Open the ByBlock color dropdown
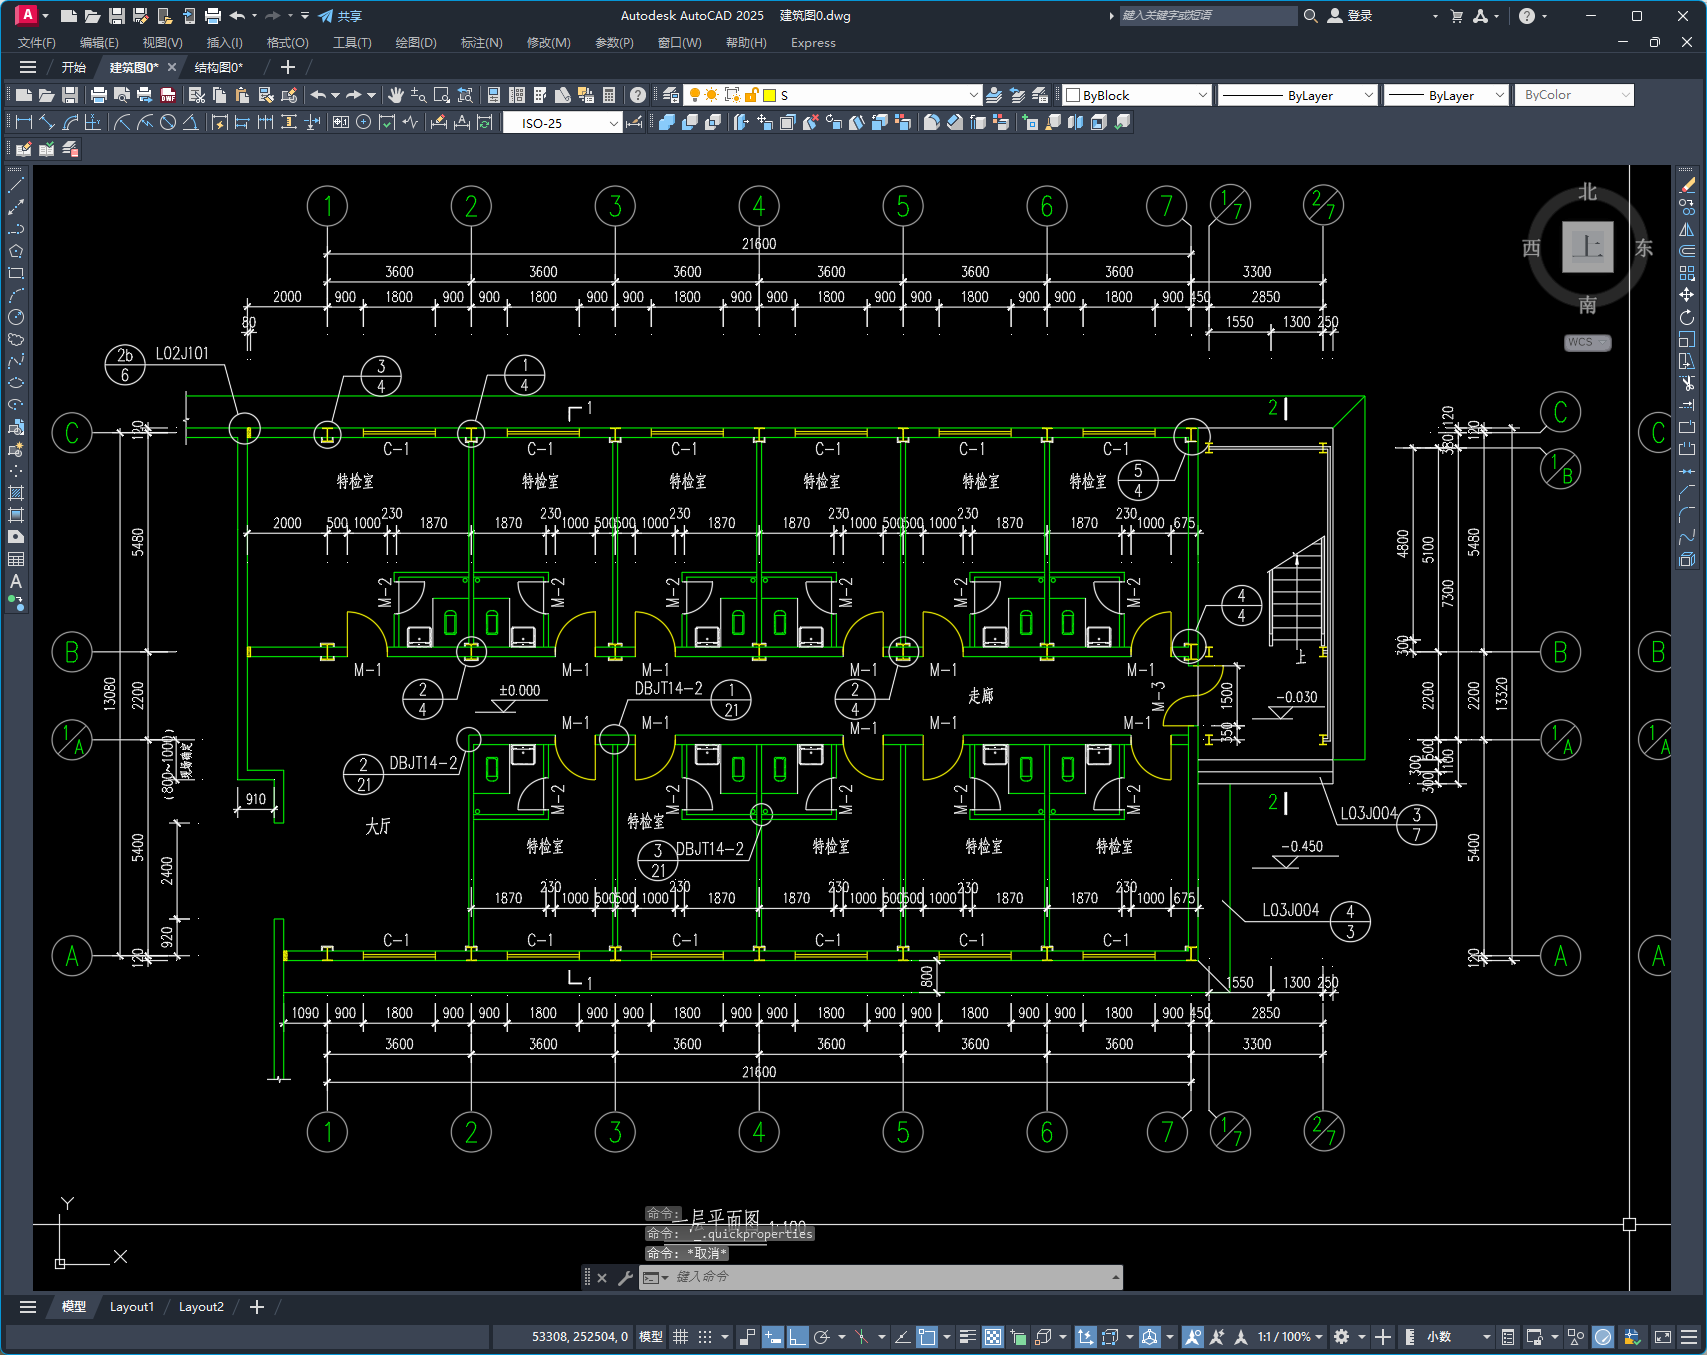 tap(1137, 95)
